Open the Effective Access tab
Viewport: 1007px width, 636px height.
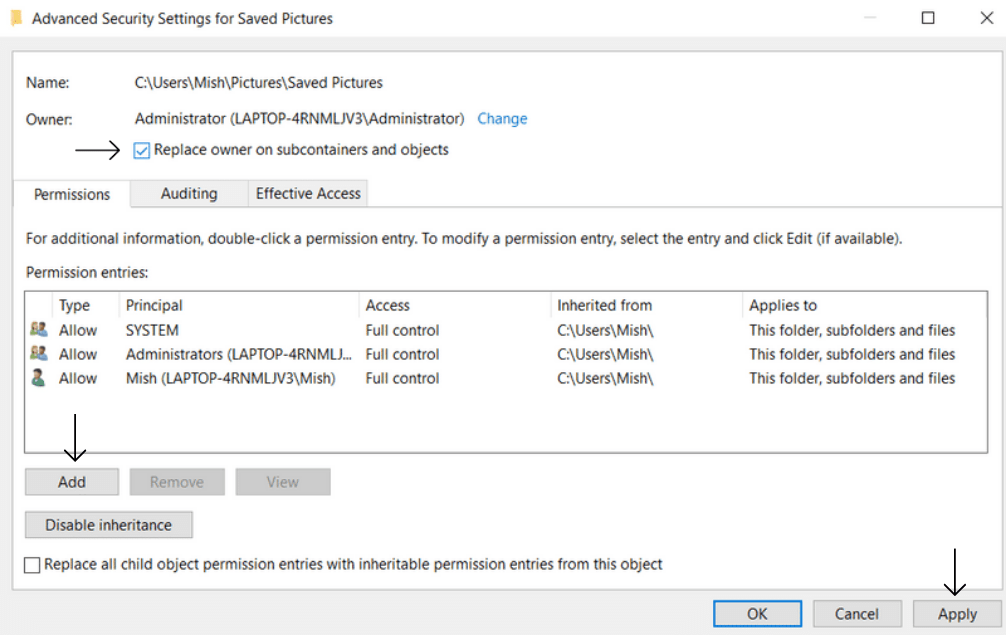pyautogui.click(x=308, y=194)
